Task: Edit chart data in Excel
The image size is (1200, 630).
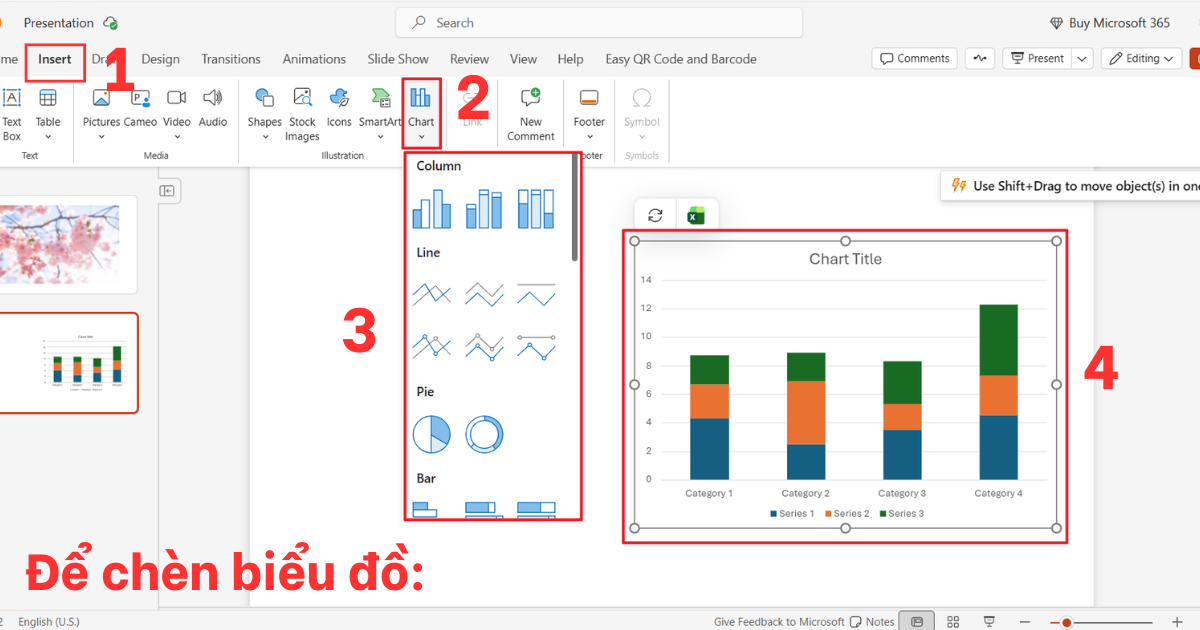Action: coord(695,215)
